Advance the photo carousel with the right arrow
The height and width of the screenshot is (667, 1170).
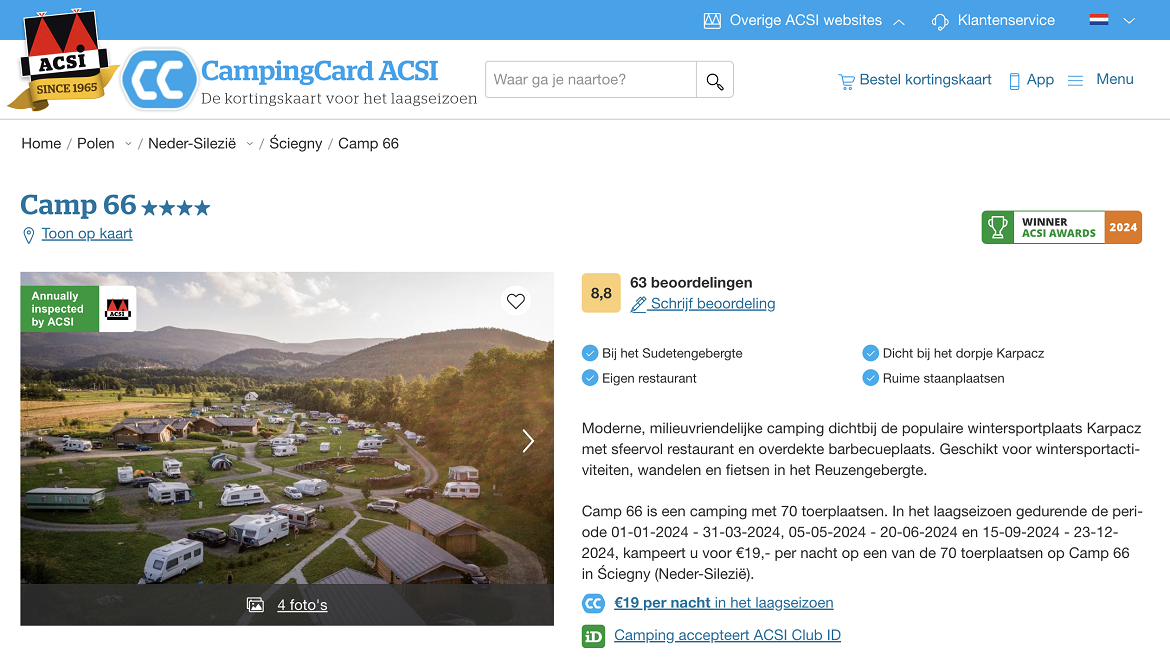click(x=528, y=440)
